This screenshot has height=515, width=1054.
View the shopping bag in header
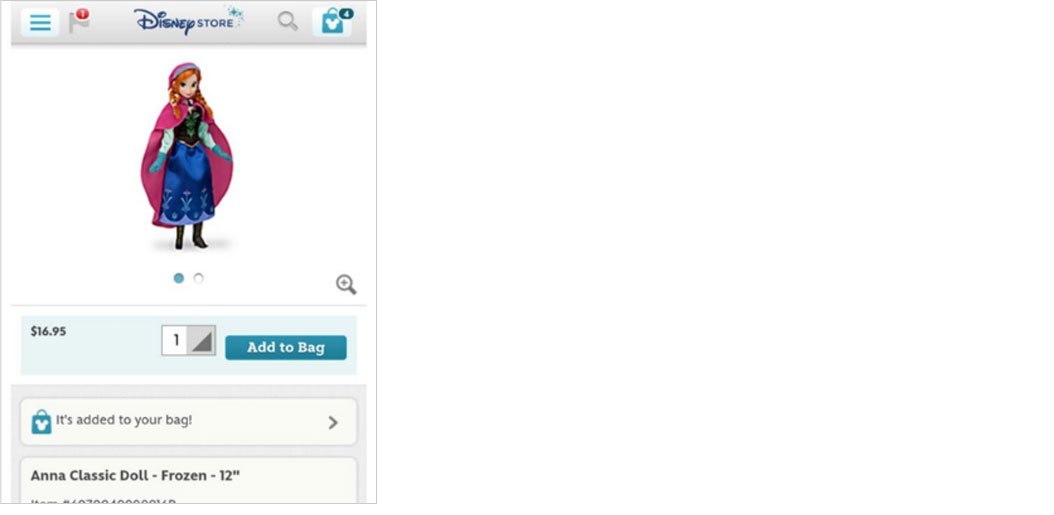331,22
